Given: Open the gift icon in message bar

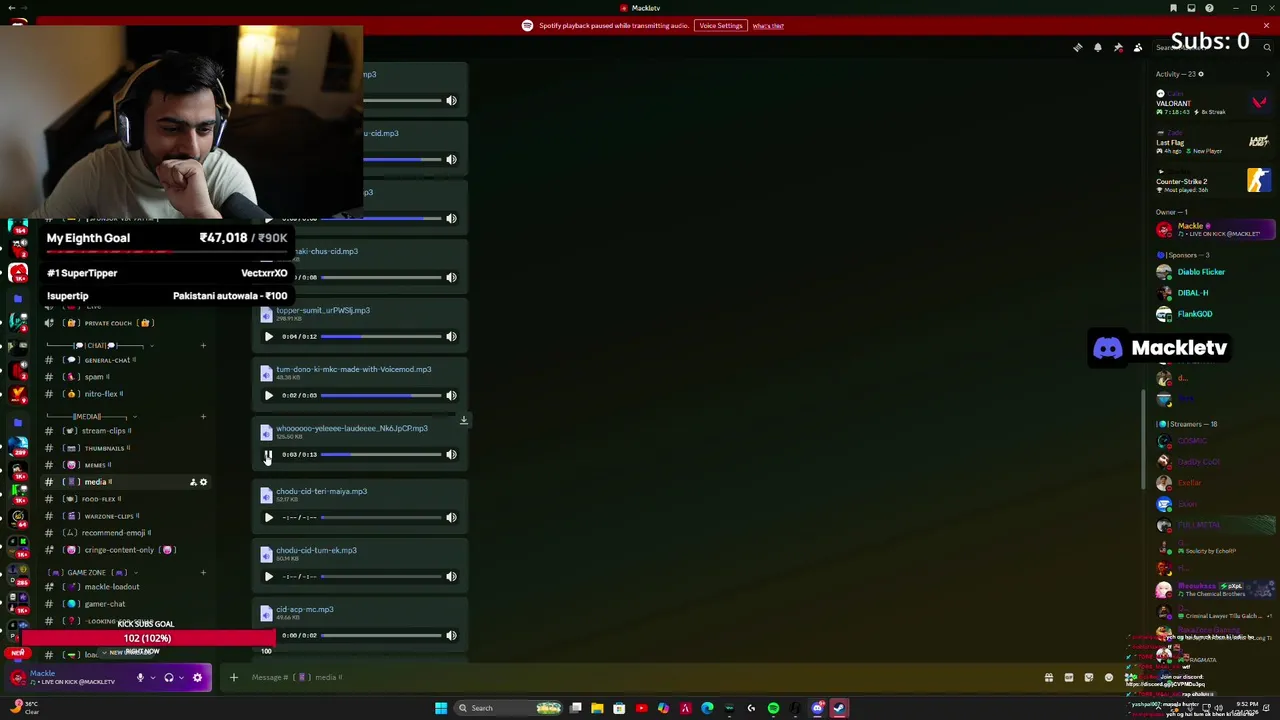Looking at the screenshot, I should point(1049,678).
